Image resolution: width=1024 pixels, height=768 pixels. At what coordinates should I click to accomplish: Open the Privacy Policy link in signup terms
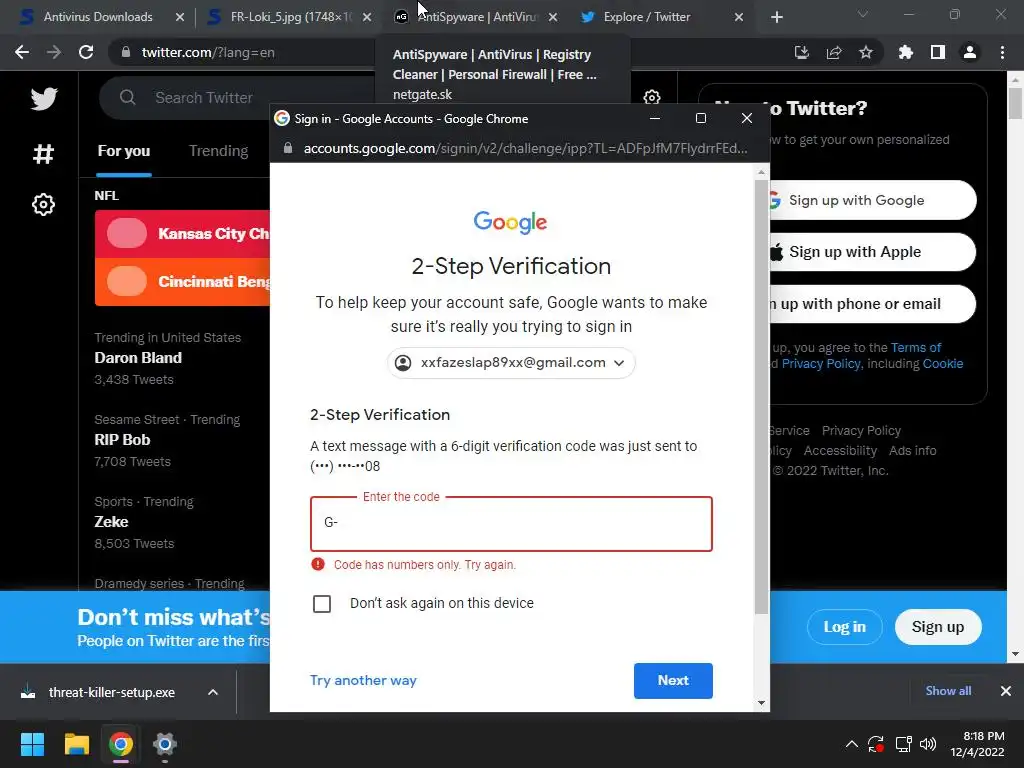tap(821, 364)
